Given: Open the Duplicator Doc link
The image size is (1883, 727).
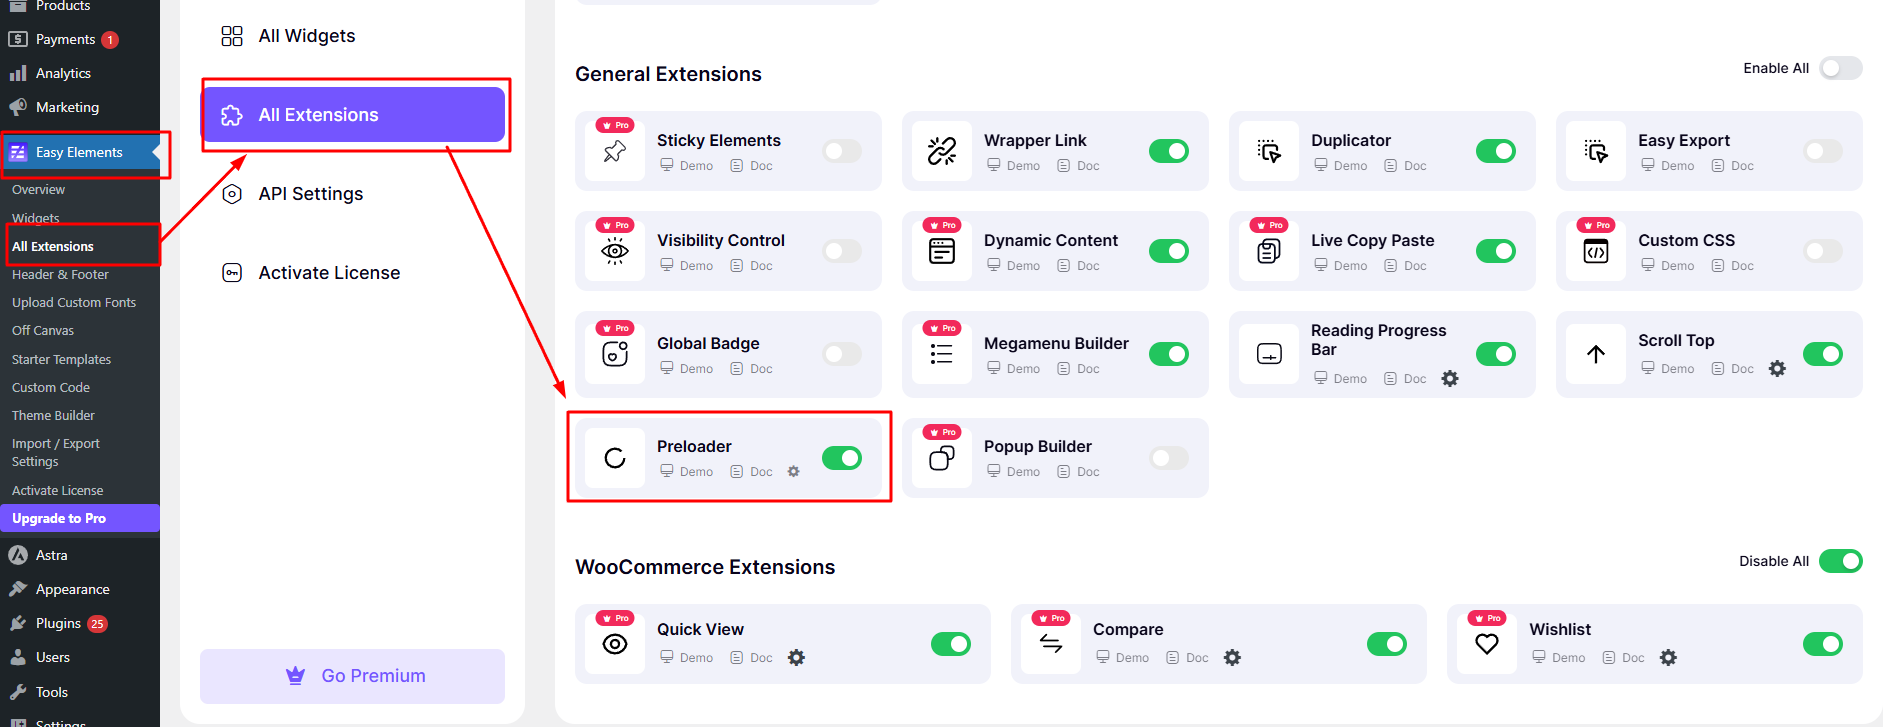Looking at the screenshot, I should (1405, 165).
